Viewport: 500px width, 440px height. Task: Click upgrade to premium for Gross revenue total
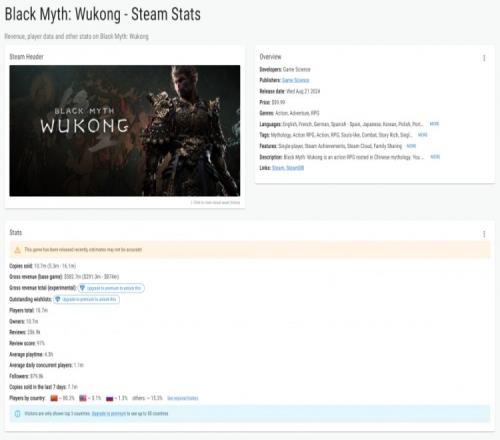tap(111, 288)
